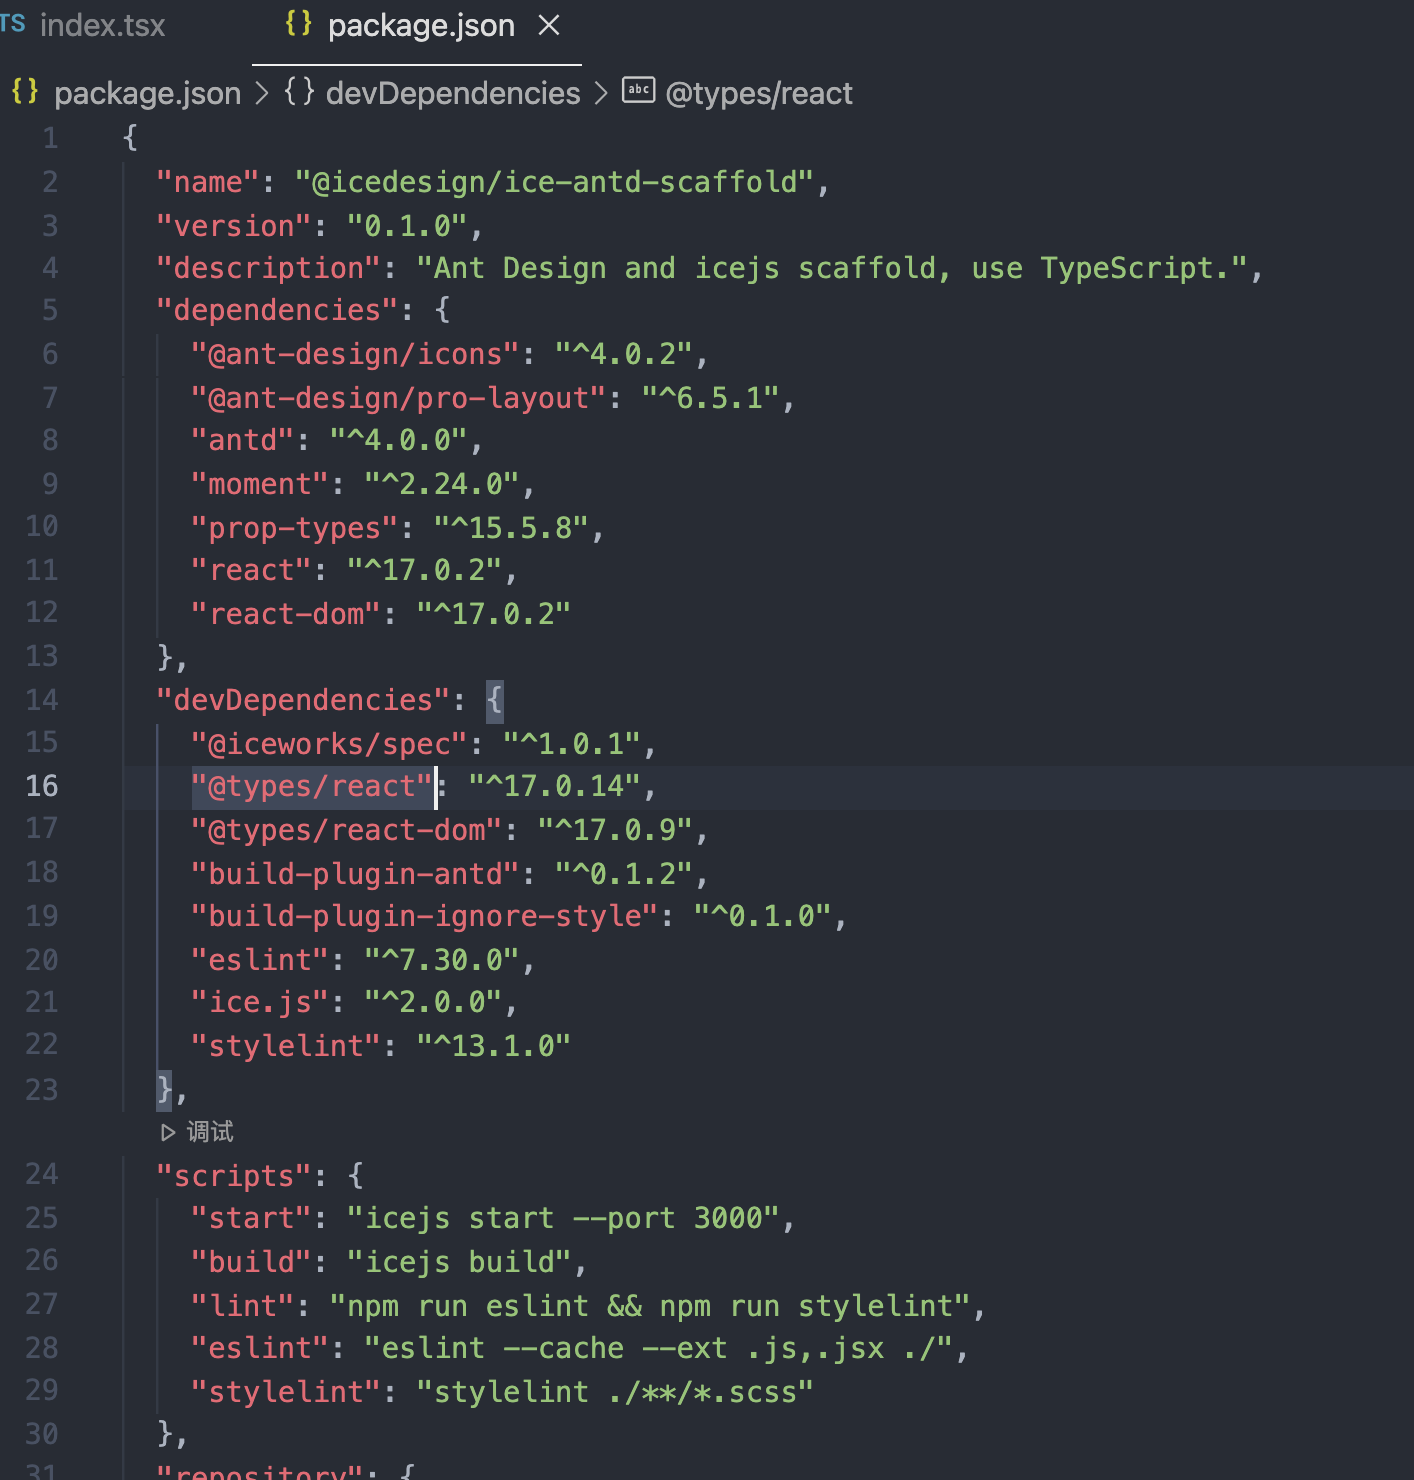
Task: Click the chevron after package.json breadcrumb
Action: click(261, 92)
